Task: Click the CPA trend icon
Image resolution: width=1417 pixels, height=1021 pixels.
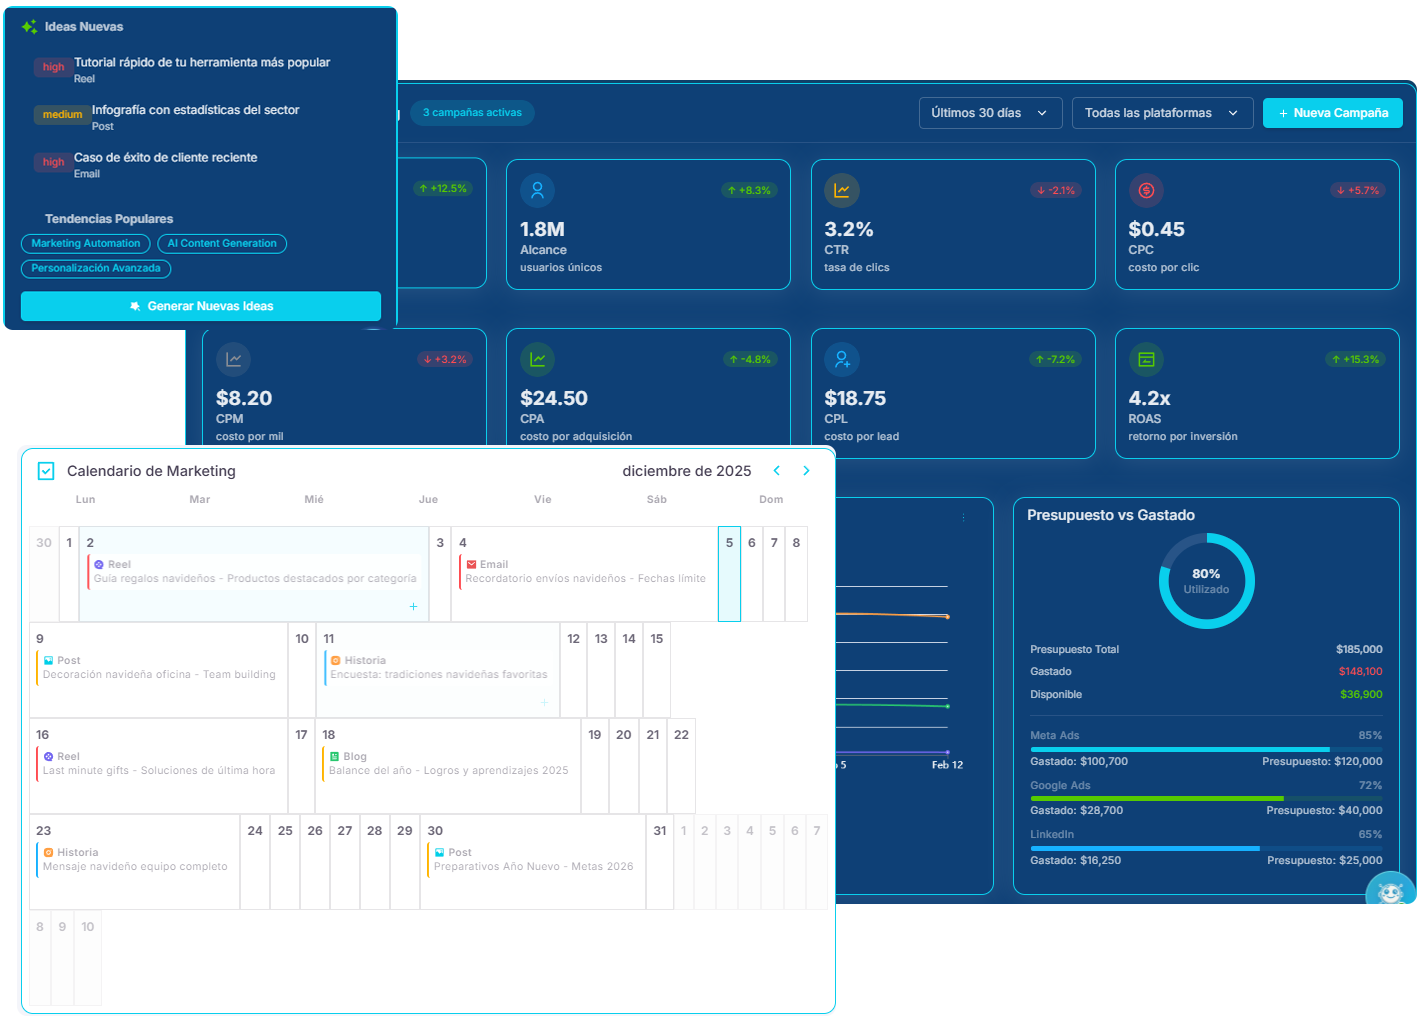Action: [537, 359]
